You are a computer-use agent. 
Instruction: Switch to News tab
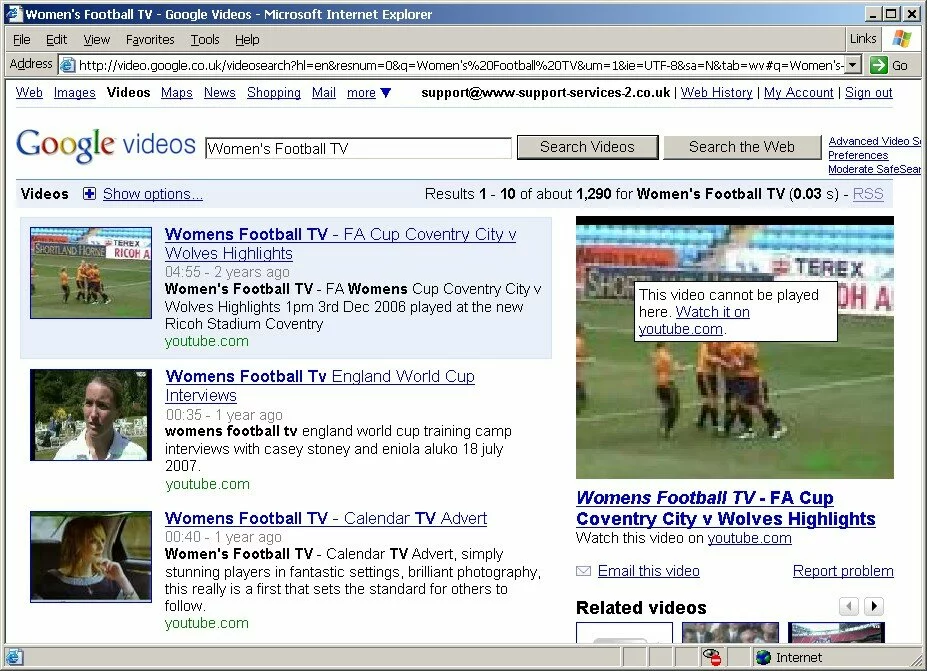coord(219,93)
